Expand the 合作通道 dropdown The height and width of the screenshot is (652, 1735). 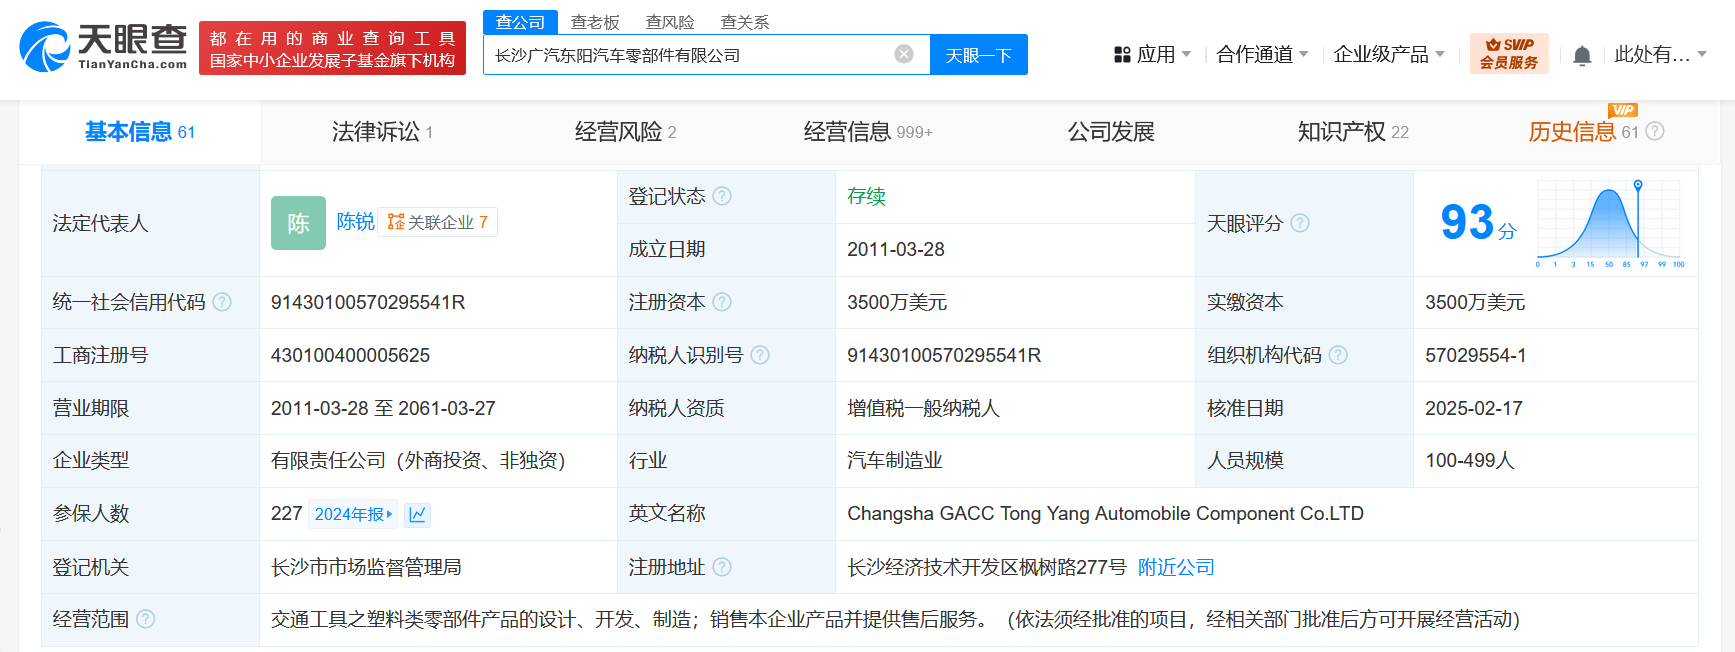(1262, 54)
